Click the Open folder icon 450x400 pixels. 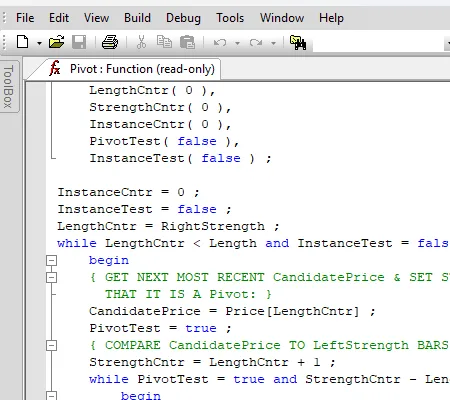click(x=56, y=42)
